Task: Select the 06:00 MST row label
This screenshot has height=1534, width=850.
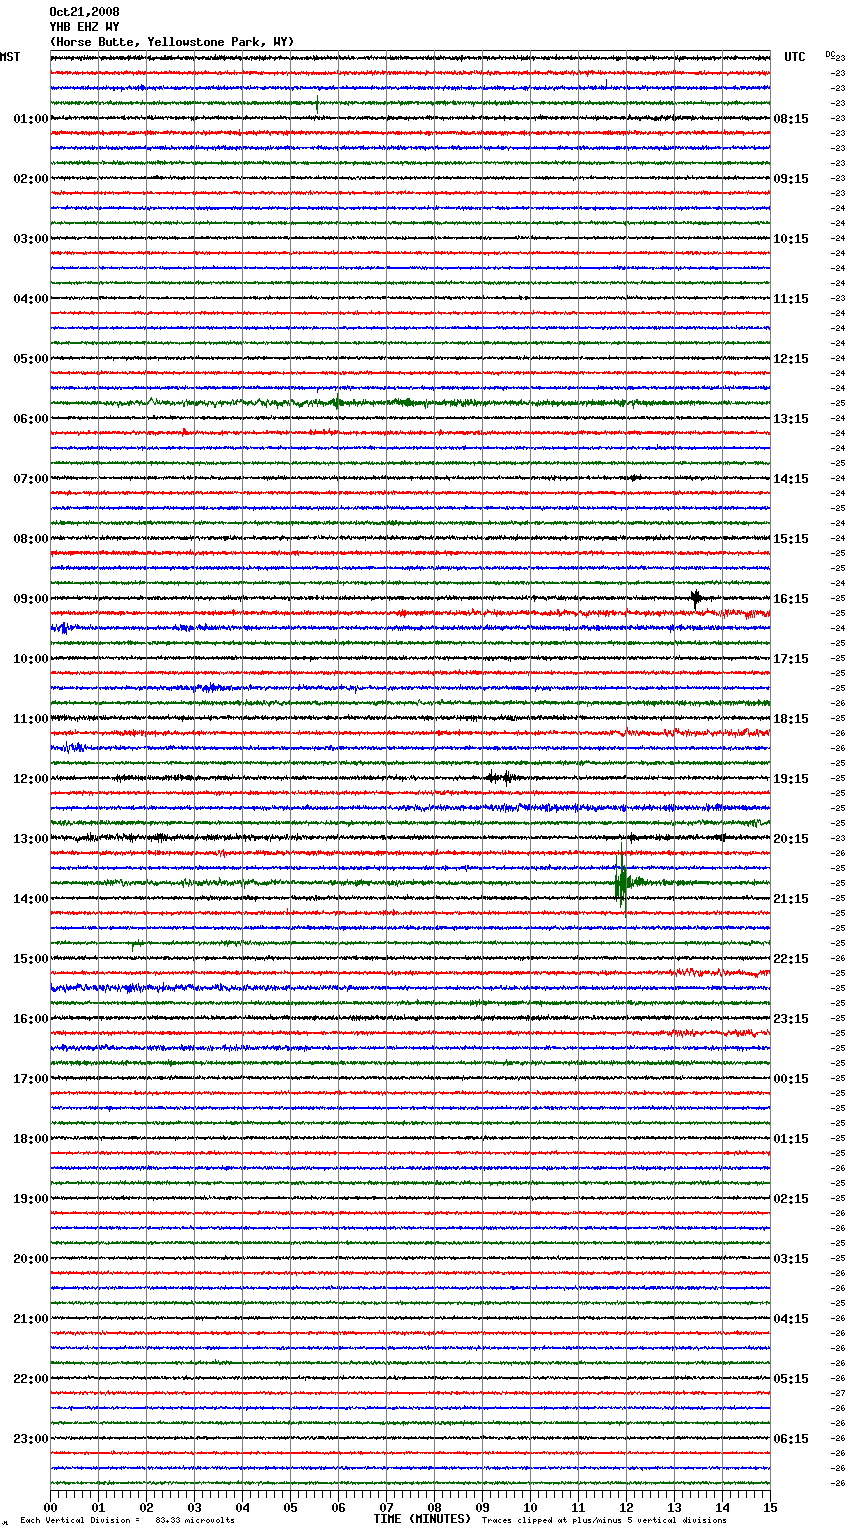Action: pyautogui.click(x=31, y=419)
